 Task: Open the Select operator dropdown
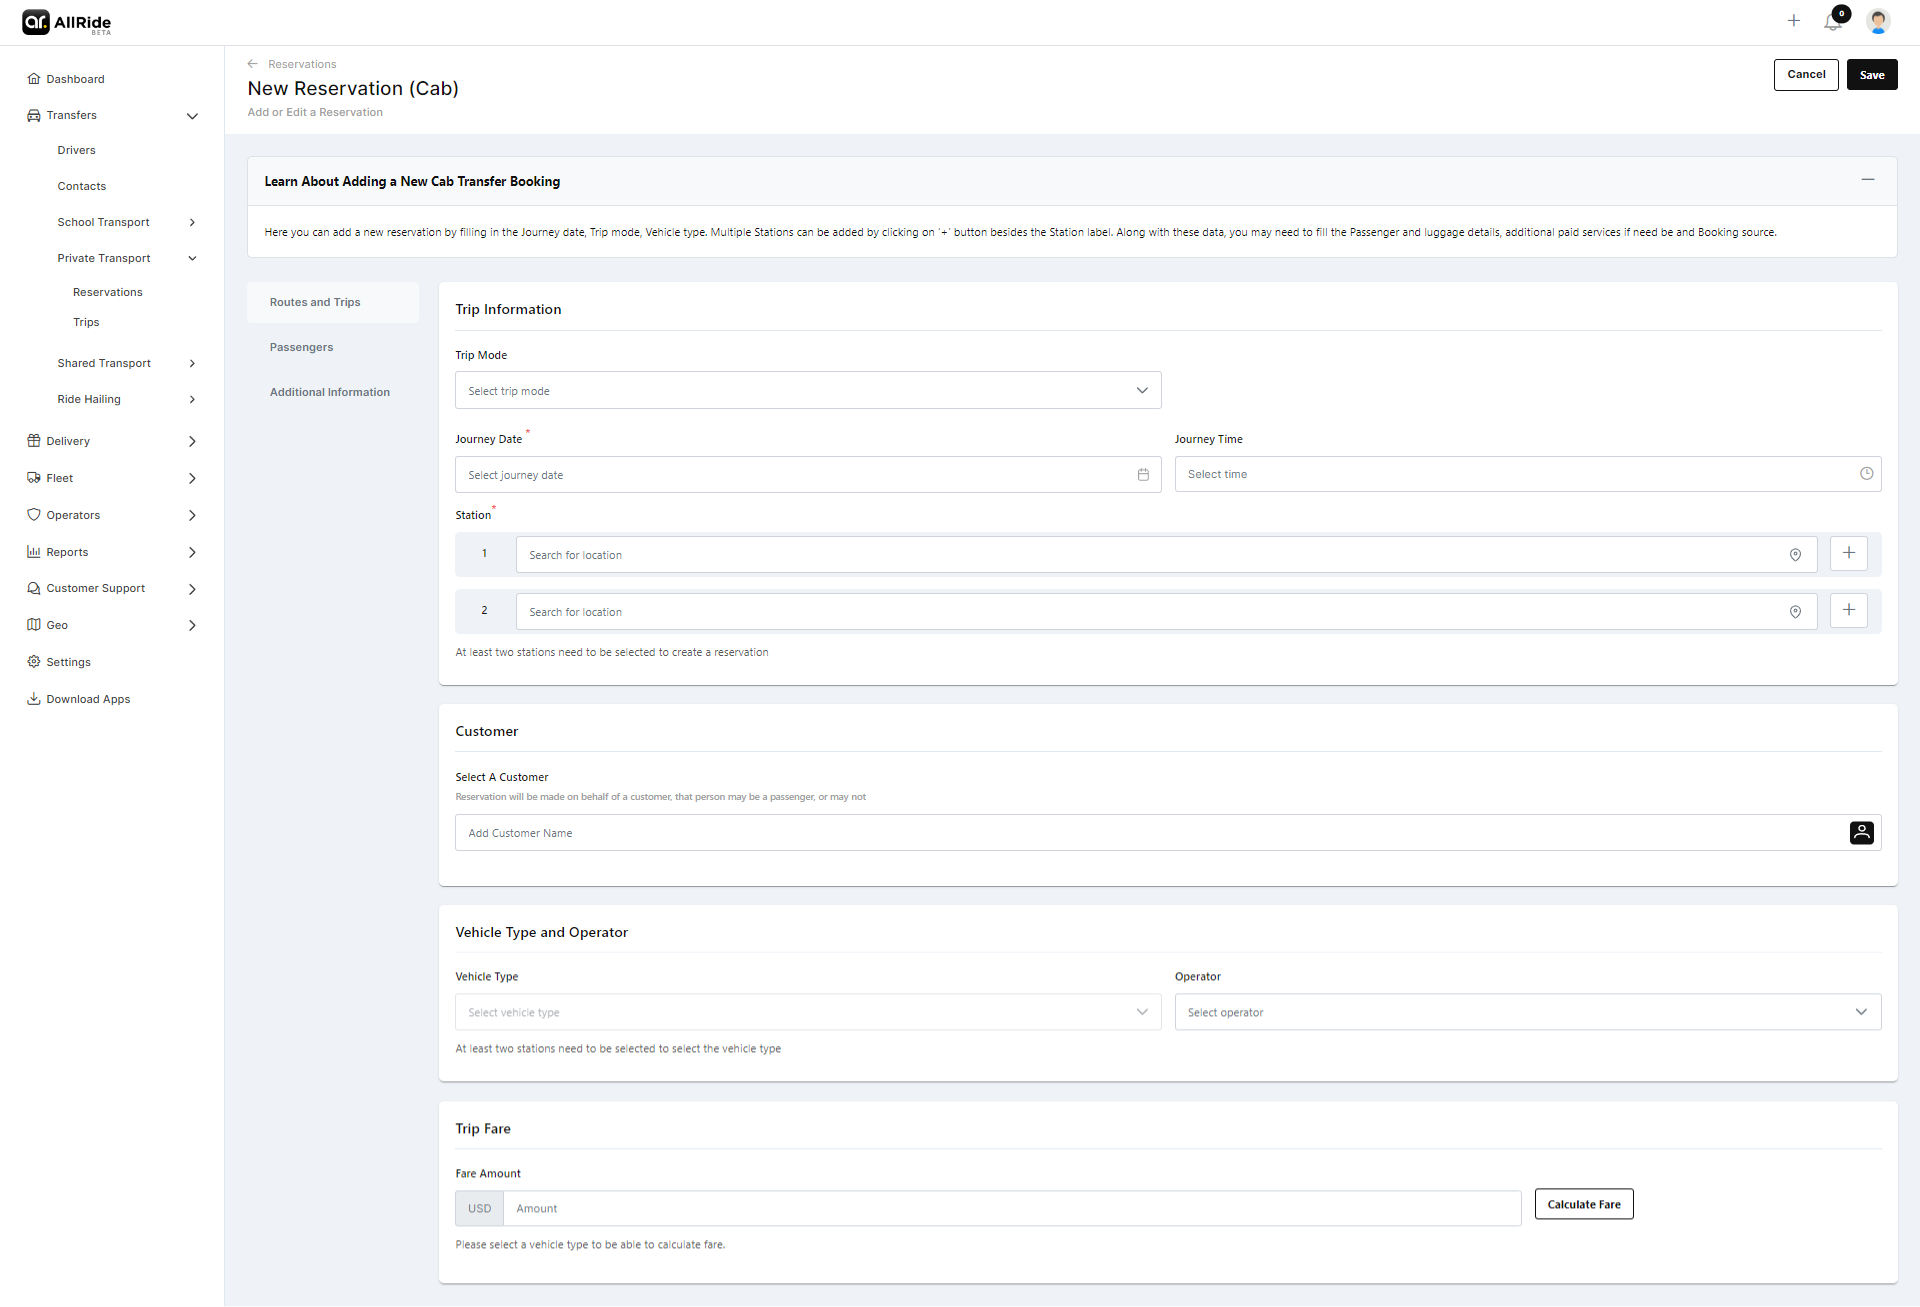click(x=1527, y=1012)
